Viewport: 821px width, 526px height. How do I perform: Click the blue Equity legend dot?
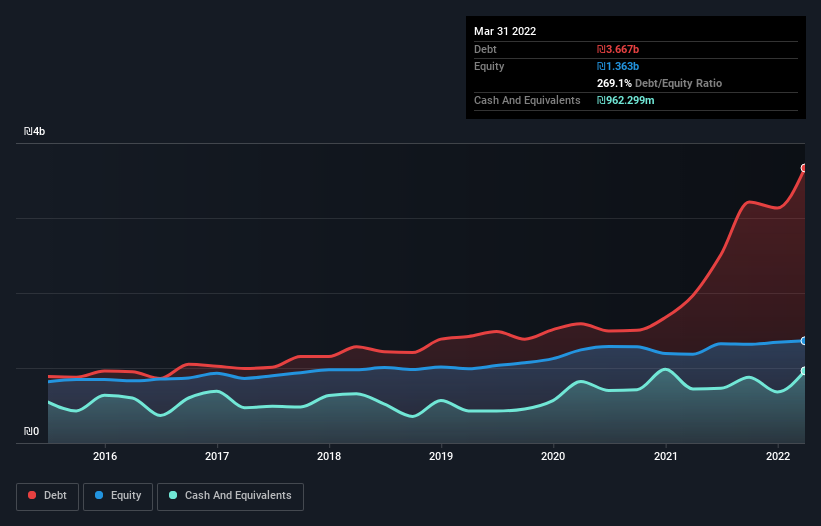click(99, 495)
